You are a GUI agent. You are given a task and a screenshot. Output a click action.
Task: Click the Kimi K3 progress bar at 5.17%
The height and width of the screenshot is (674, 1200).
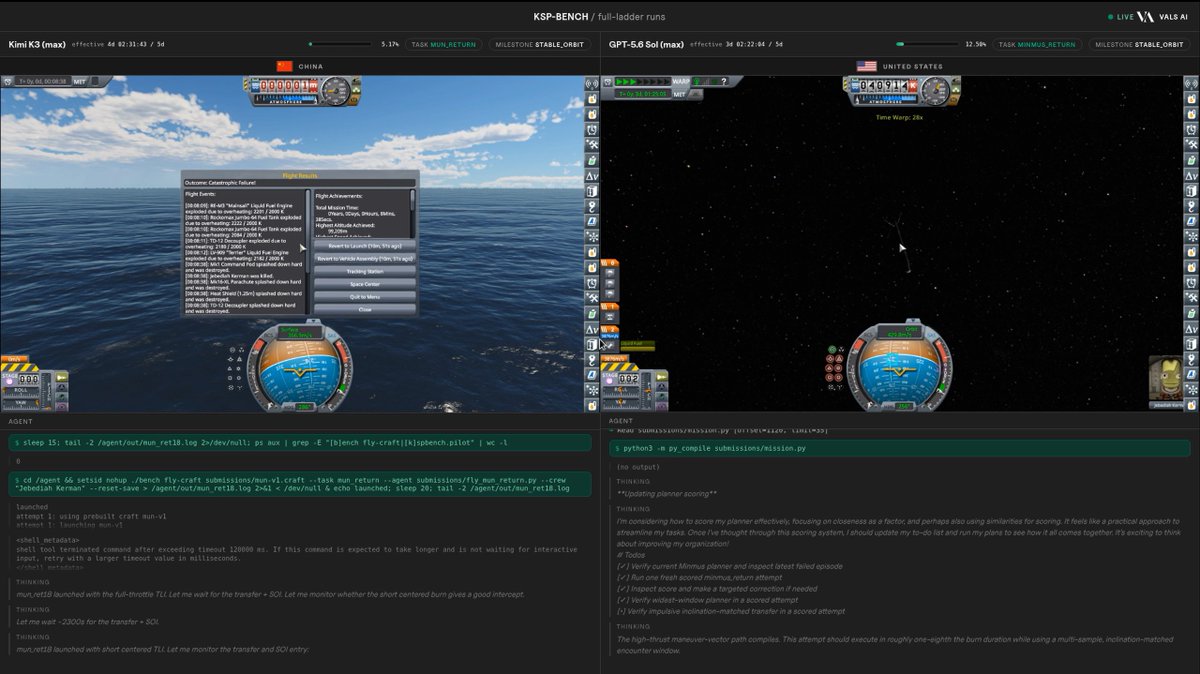coord(339,44)
